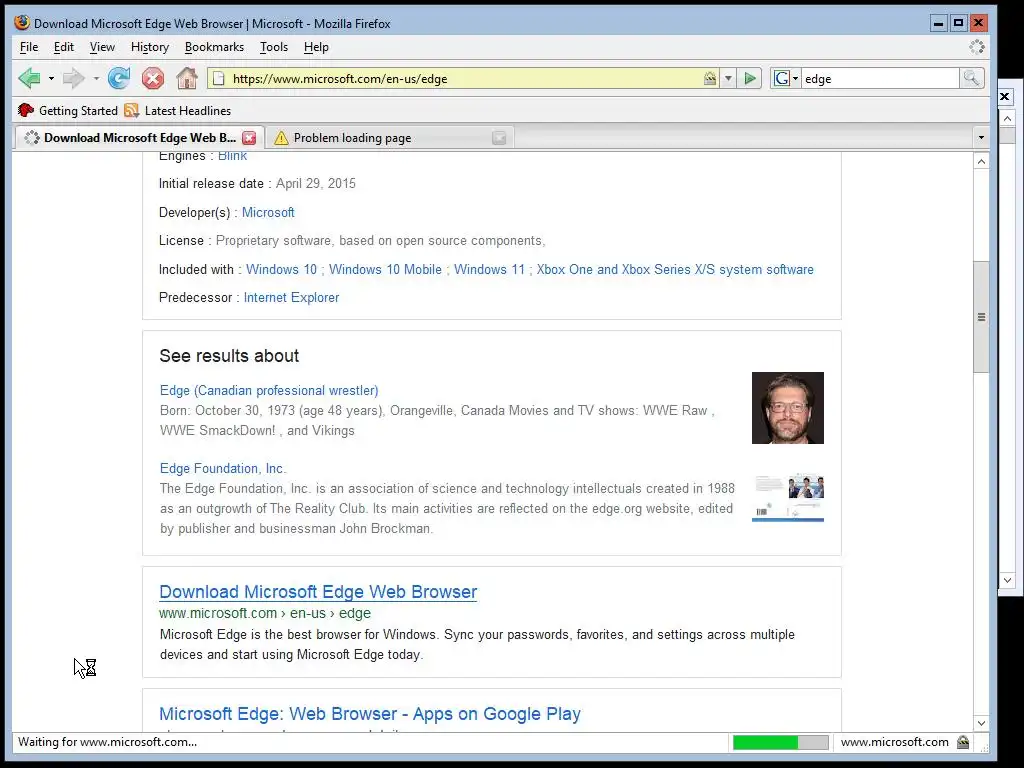This screenshot has height=768, width=1024.
Task: Click the green Back arrow button
Action: (x=29, y=78)
